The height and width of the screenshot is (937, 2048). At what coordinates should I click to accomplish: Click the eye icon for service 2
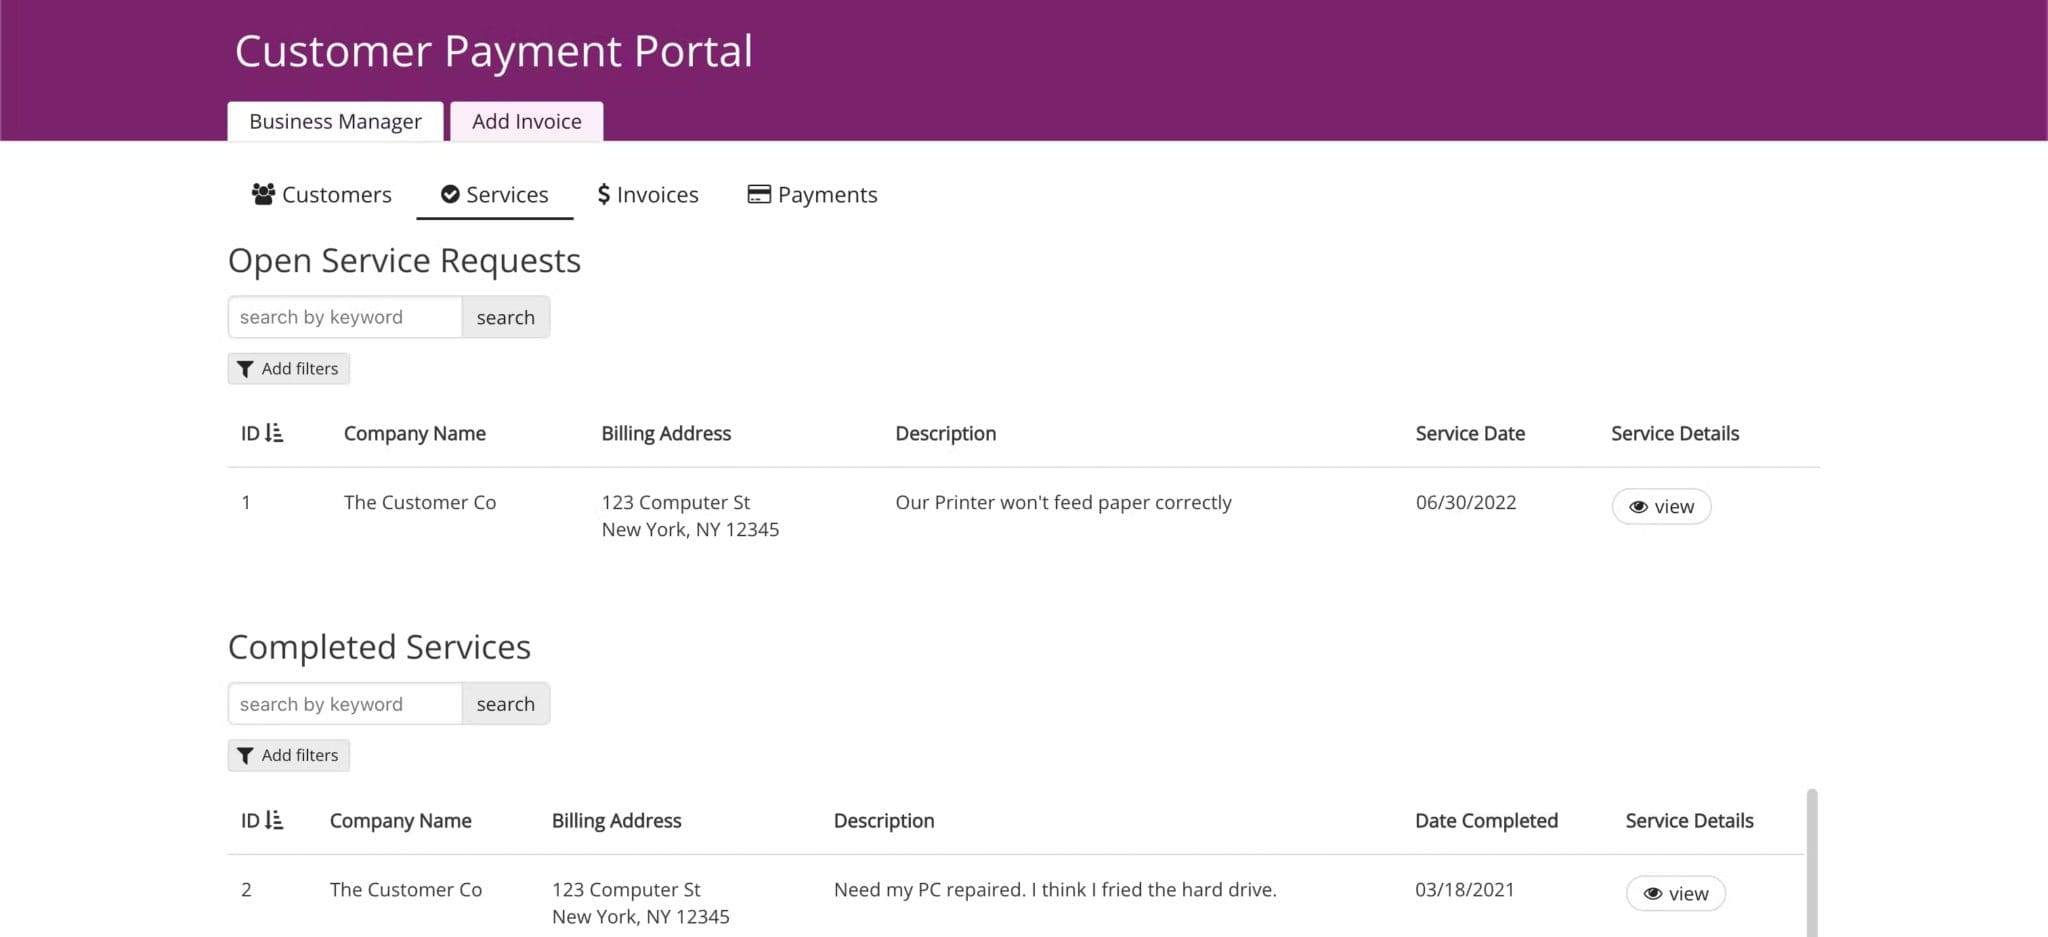coord(1652,894)
